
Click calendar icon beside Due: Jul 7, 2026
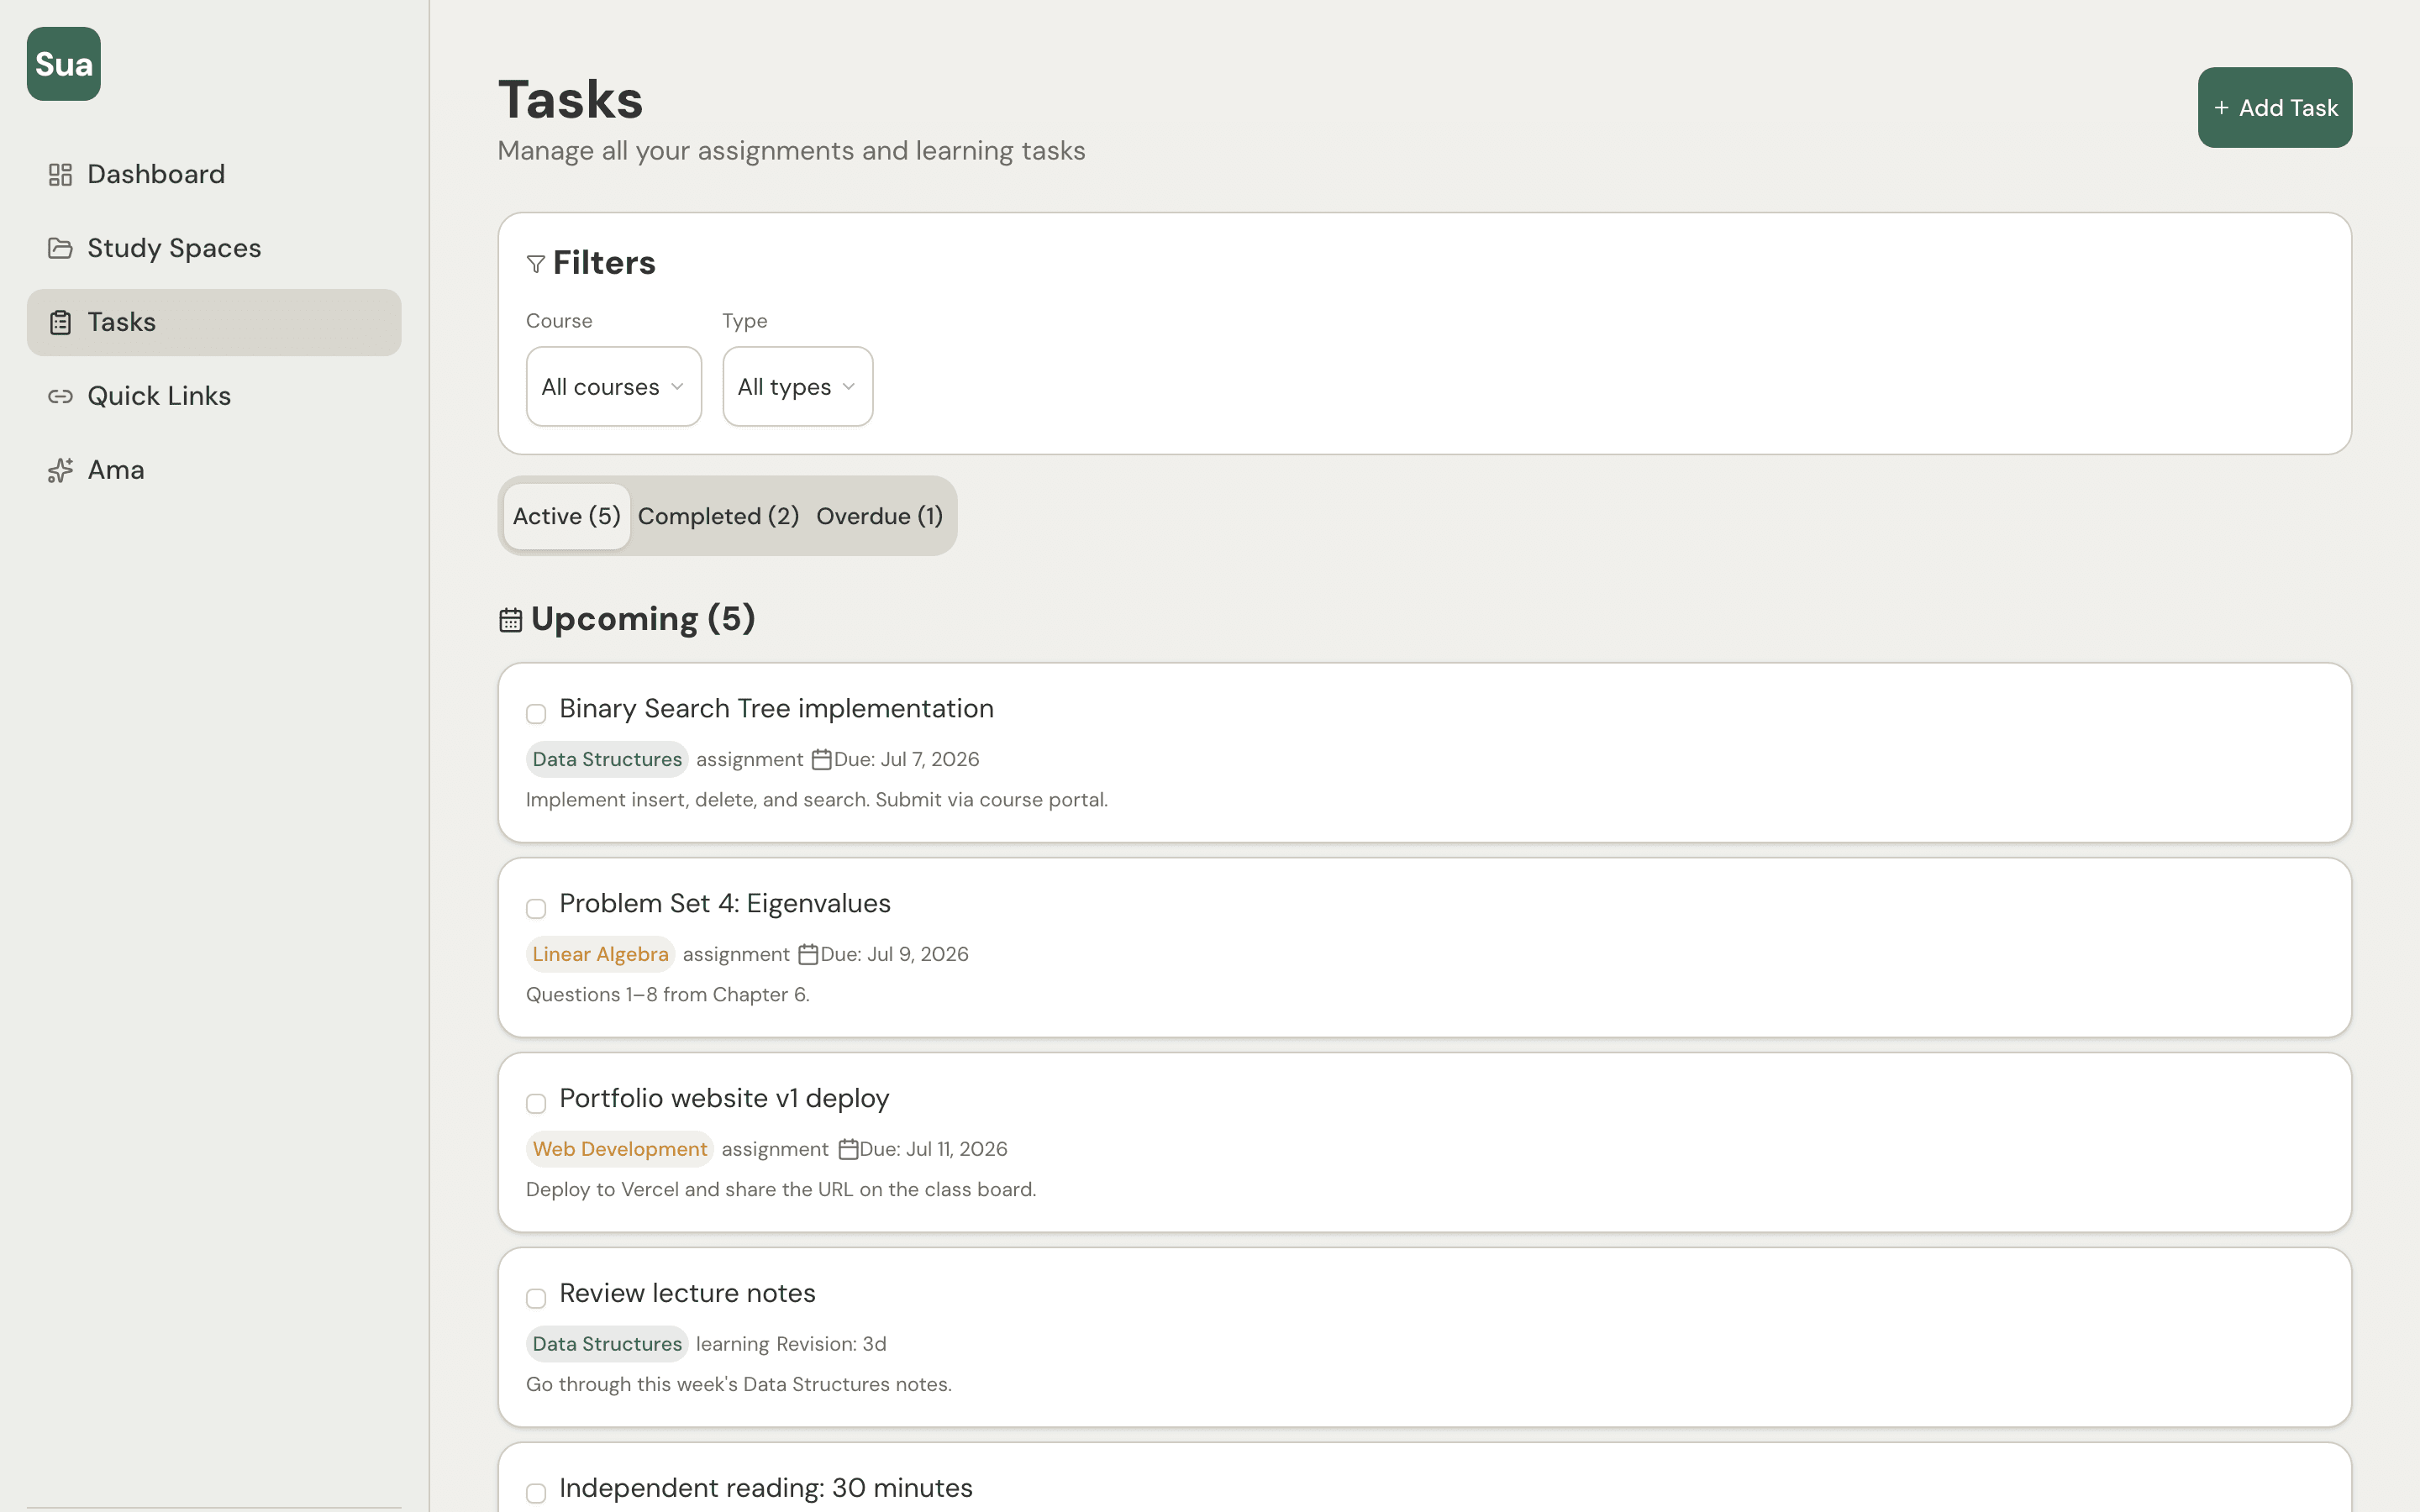point(821,759)
